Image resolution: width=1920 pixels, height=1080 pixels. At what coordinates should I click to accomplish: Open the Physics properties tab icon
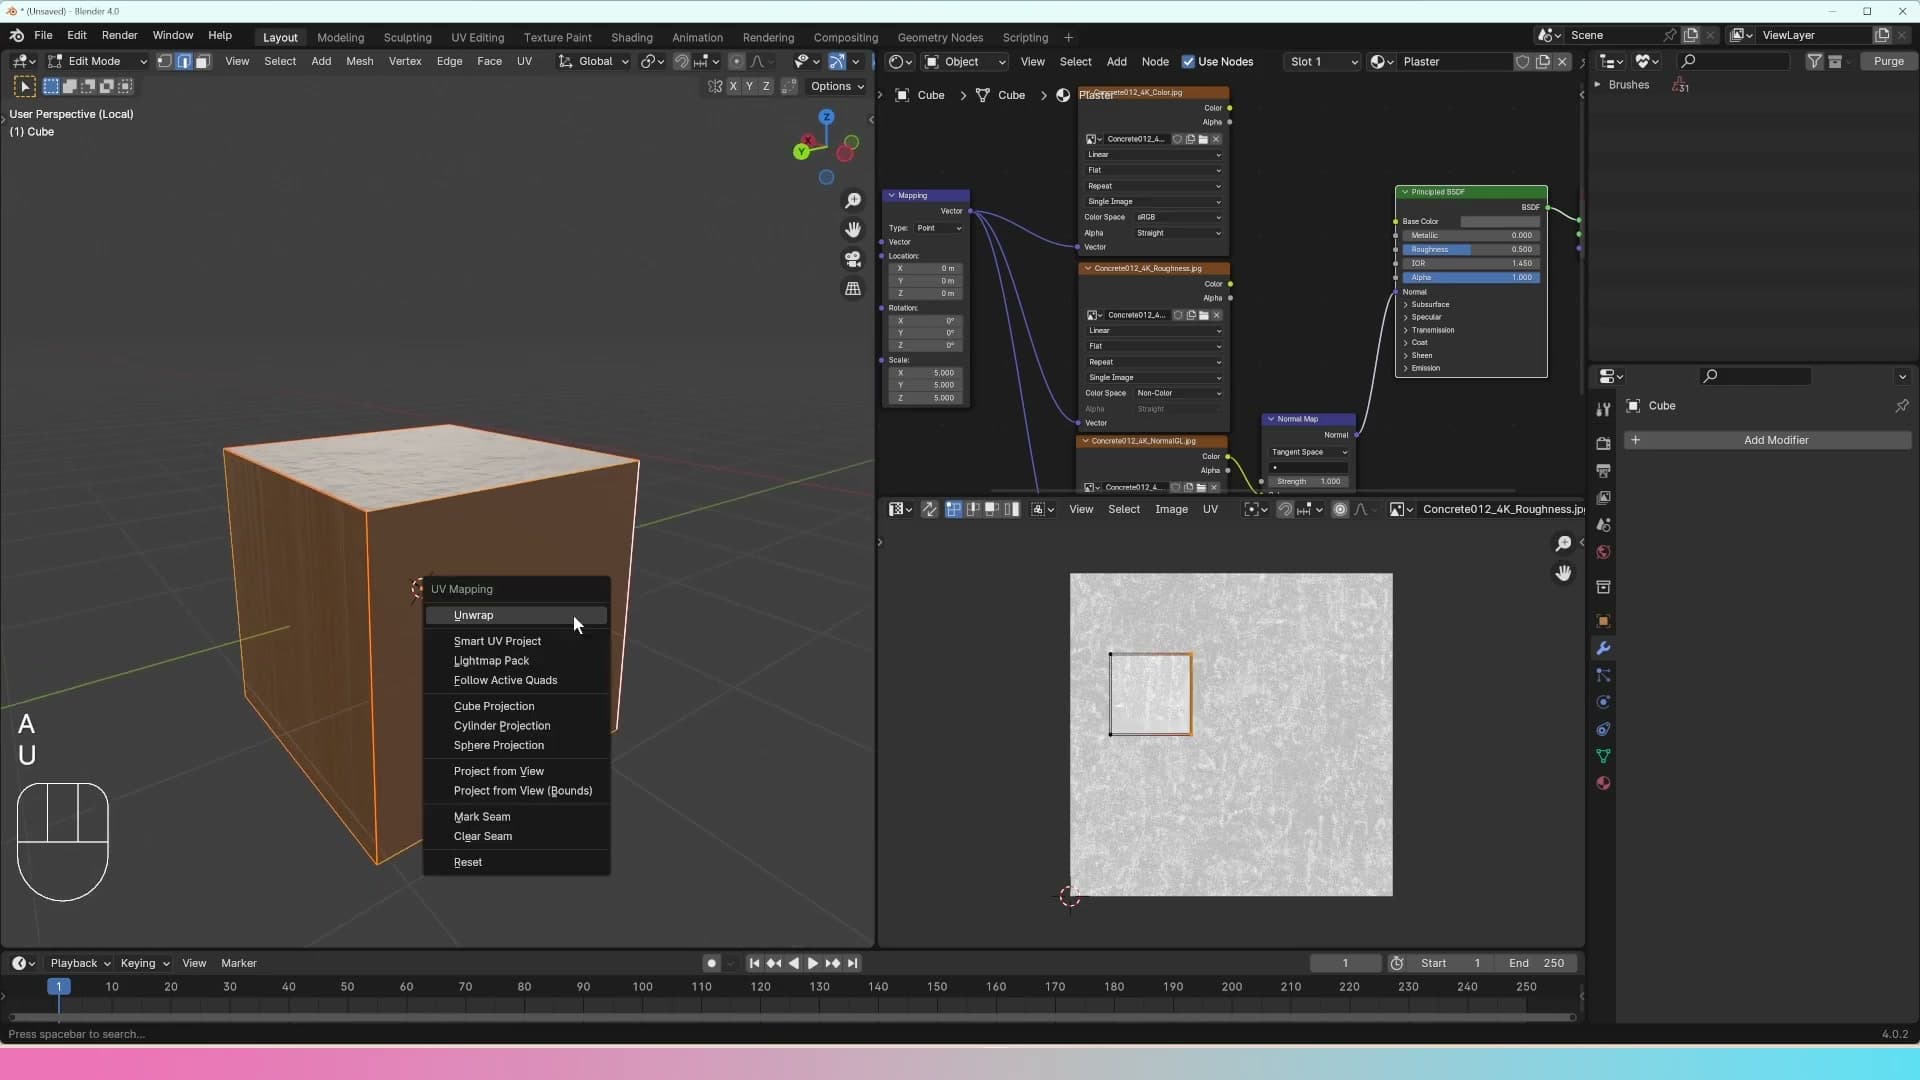[x=1603, y=702]
